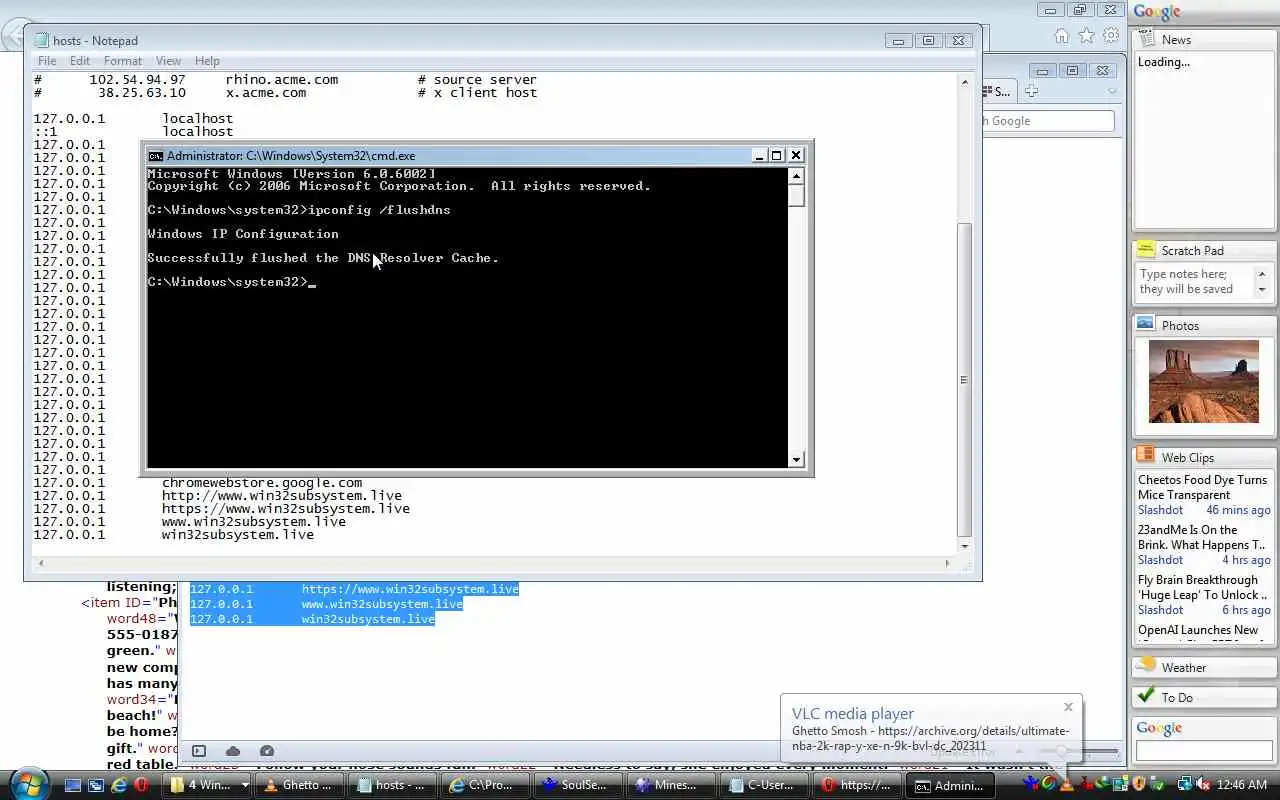Open the Notepad Help menu
This screenshot has width=1280, height=800.
[x=207, y=61]
